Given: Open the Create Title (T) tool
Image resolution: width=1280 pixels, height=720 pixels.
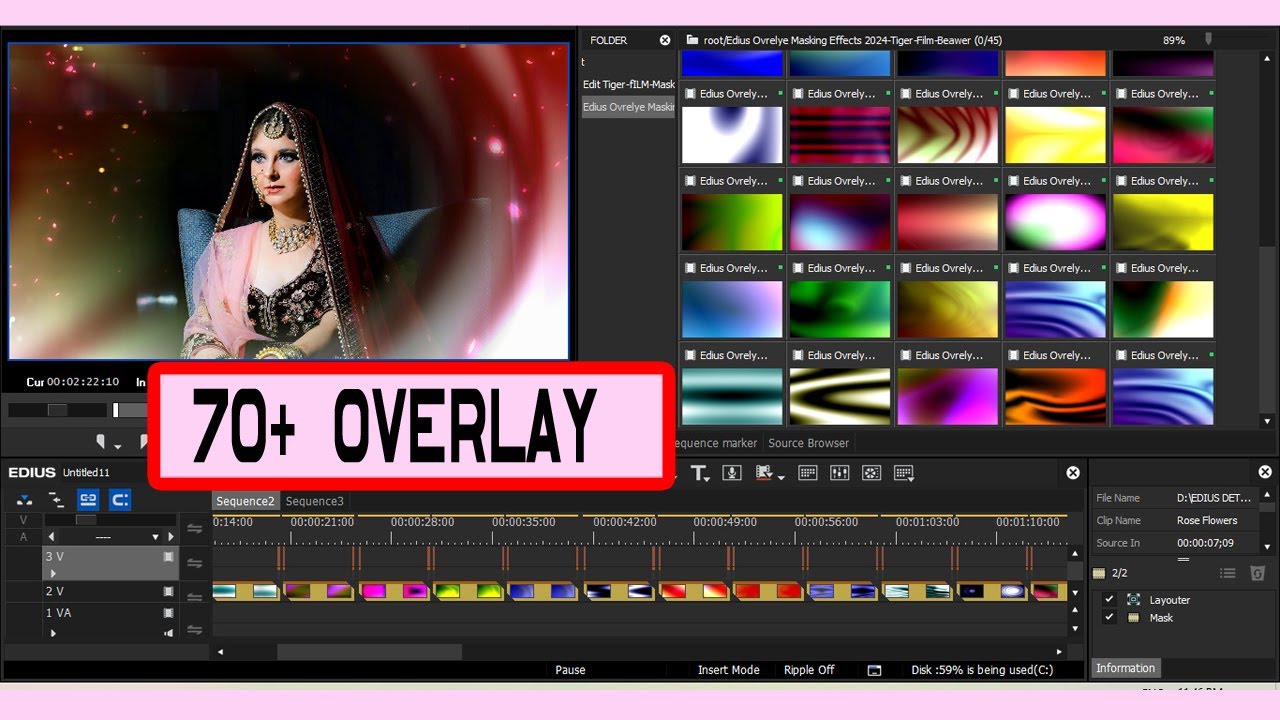Looking at the screenshot, I should (x=698, y=473).
